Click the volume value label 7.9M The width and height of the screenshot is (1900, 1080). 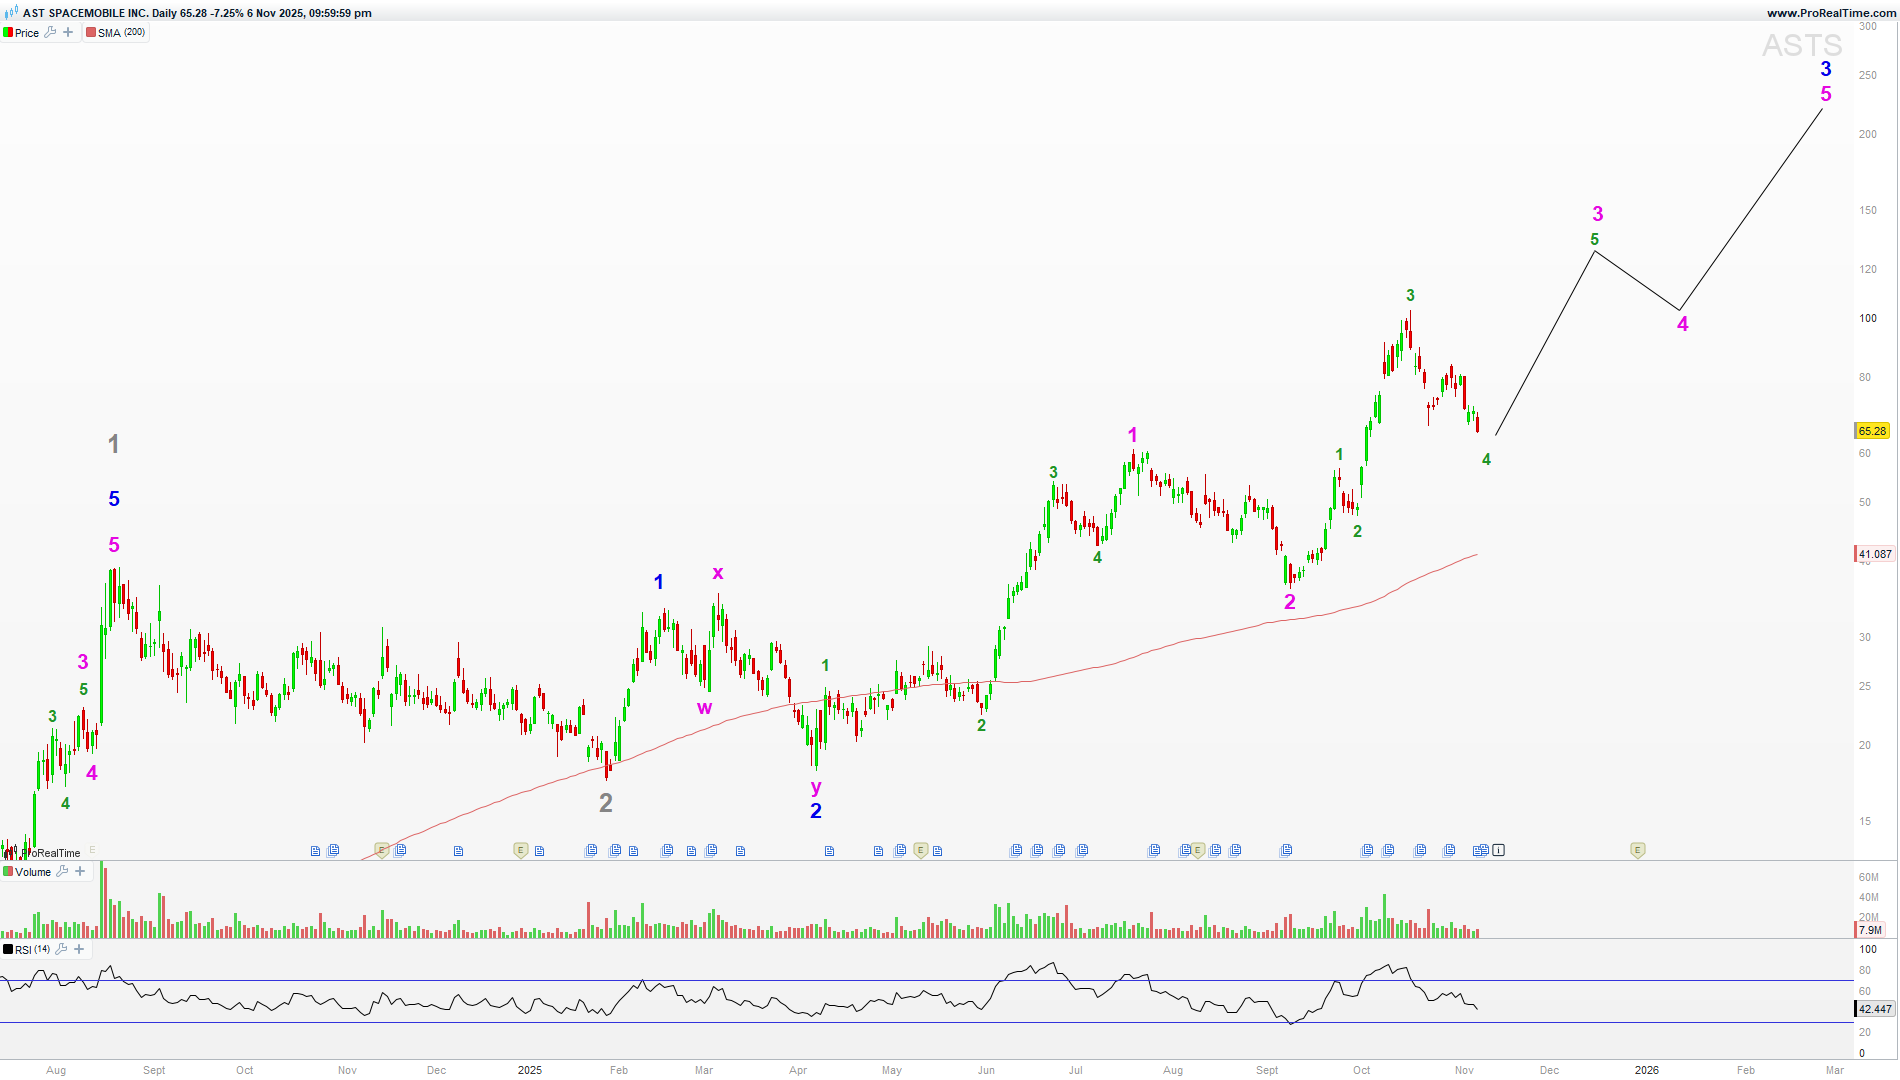click(1870, 930)
